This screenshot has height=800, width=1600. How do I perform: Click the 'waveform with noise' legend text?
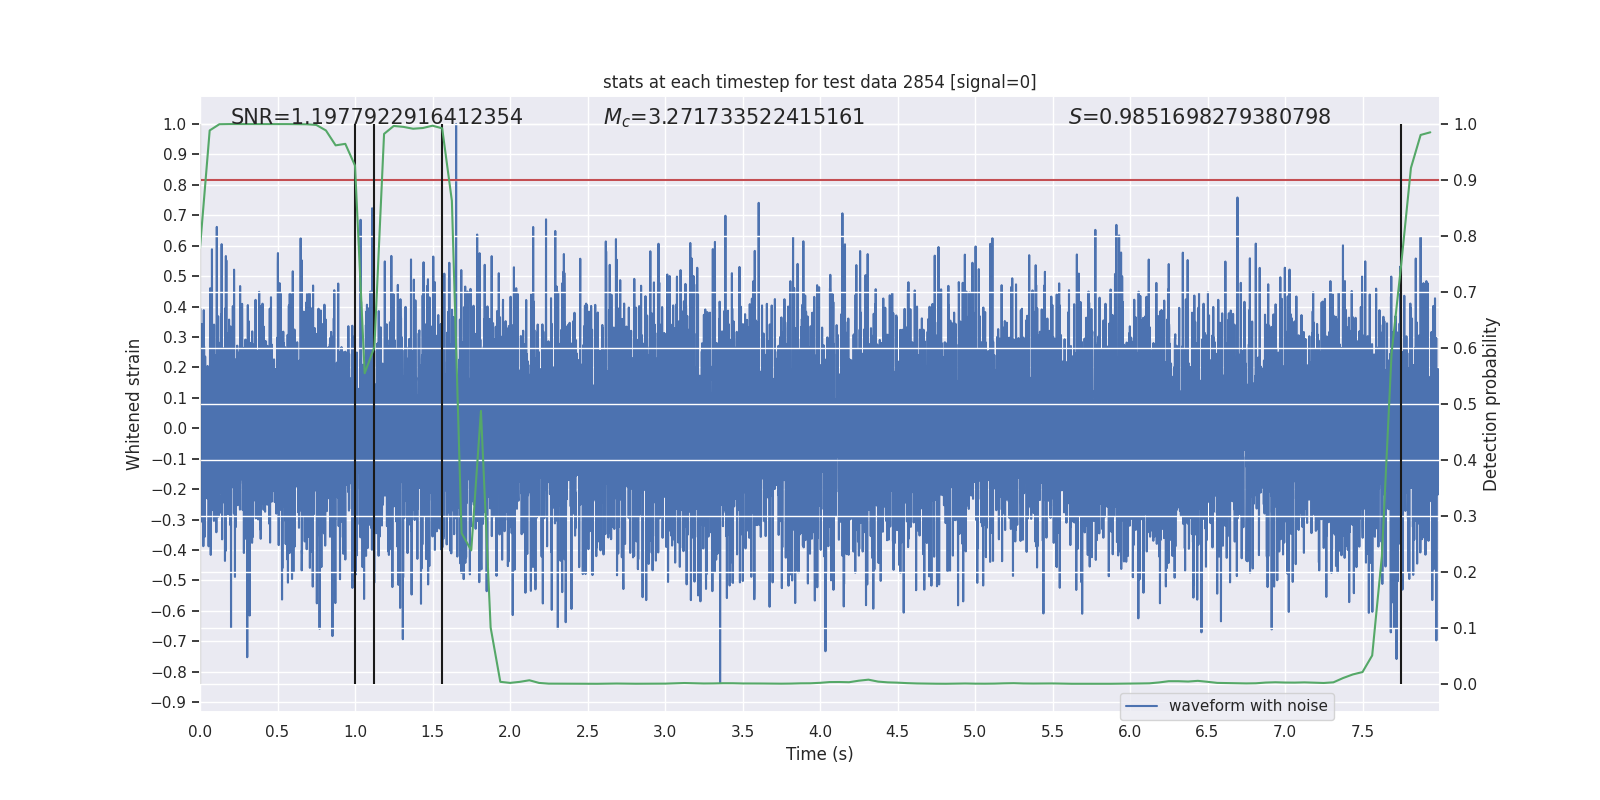point(1248,706)
